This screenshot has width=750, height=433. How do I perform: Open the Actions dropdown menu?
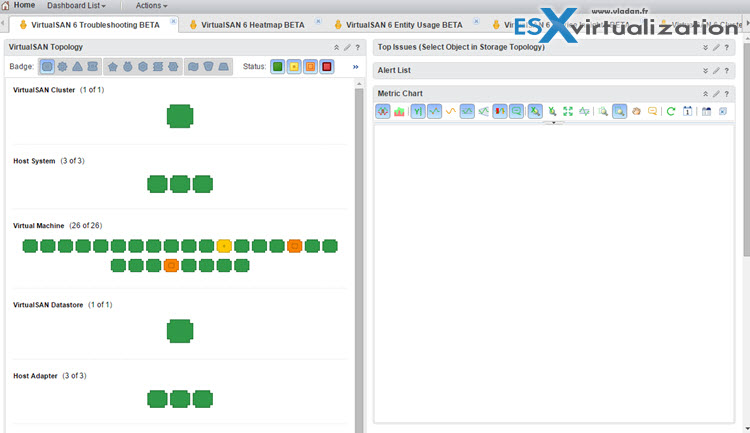coord(151,6)
